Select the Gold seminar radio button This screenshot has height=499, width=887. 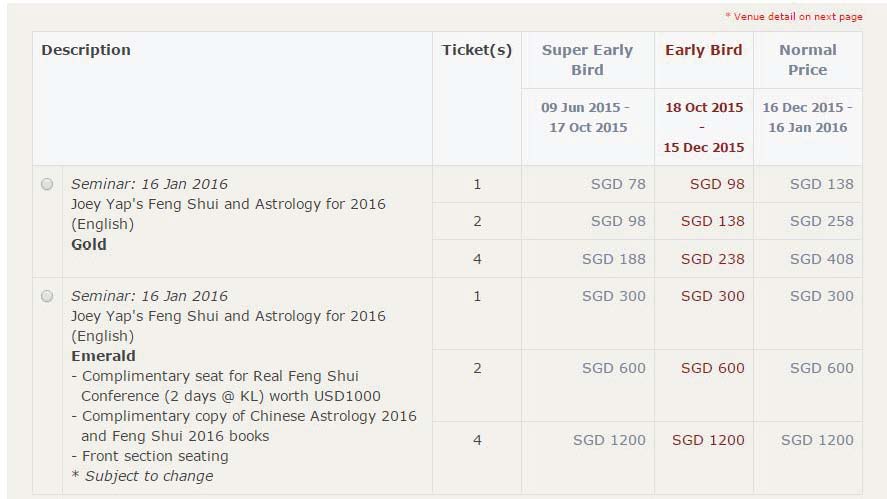tap(47, 184)
